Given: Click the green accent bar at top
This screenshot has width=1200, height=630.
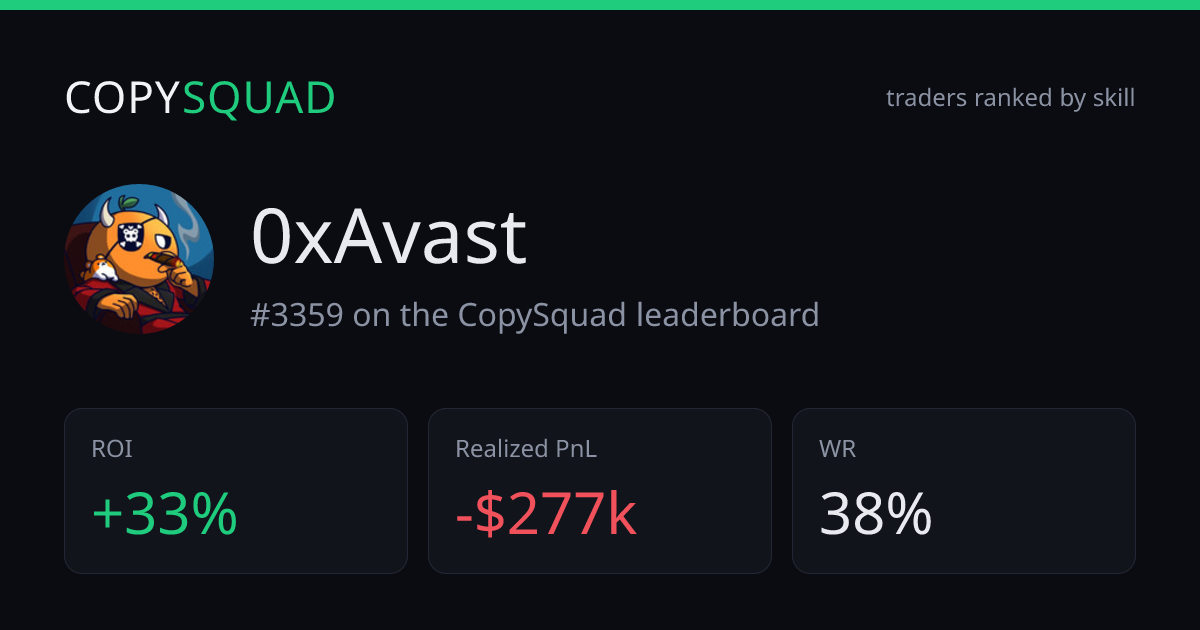Looking at the screenshot, I should (600, 5).
